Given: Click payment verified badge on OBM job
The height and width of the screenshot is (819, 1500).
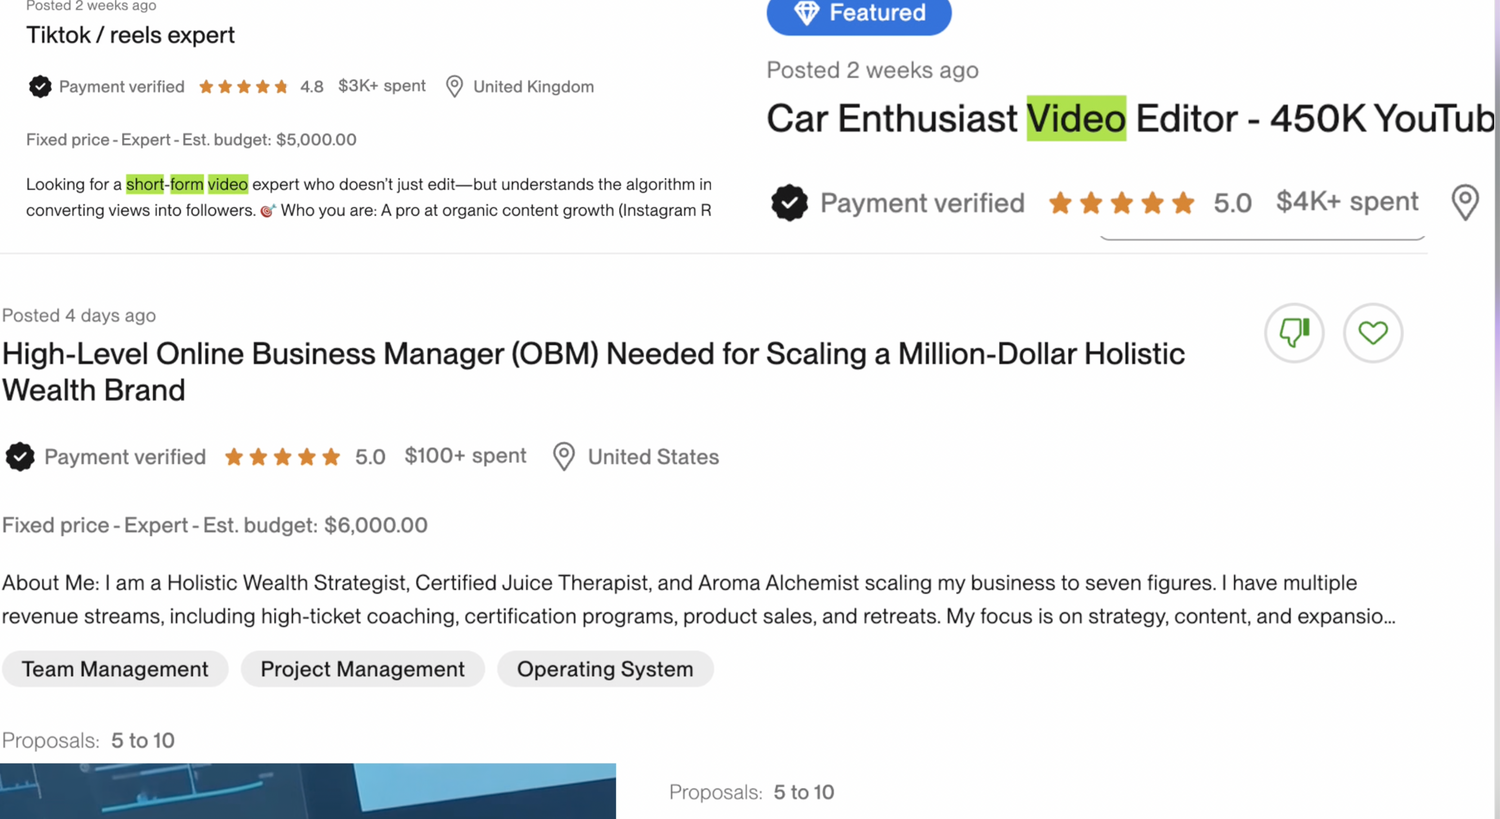Looking at the screenshot, I should (x=20, y=457).
